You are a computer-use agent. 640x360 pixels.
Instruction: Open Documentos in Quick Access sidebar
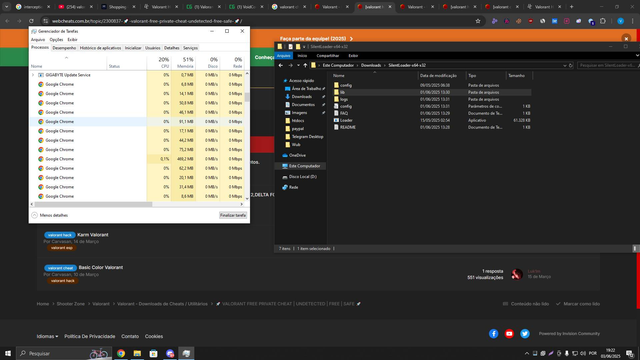303,104
